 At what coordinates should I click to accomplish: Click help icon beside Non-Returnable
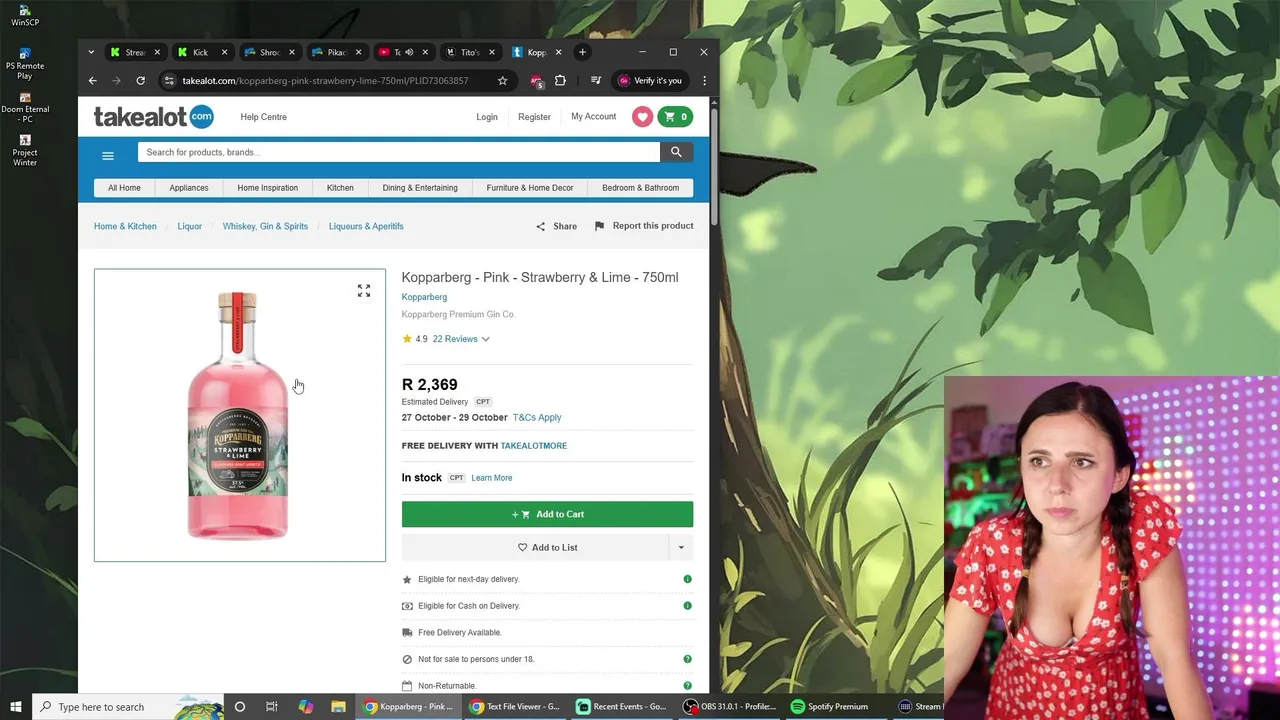[x=687, y=685]
